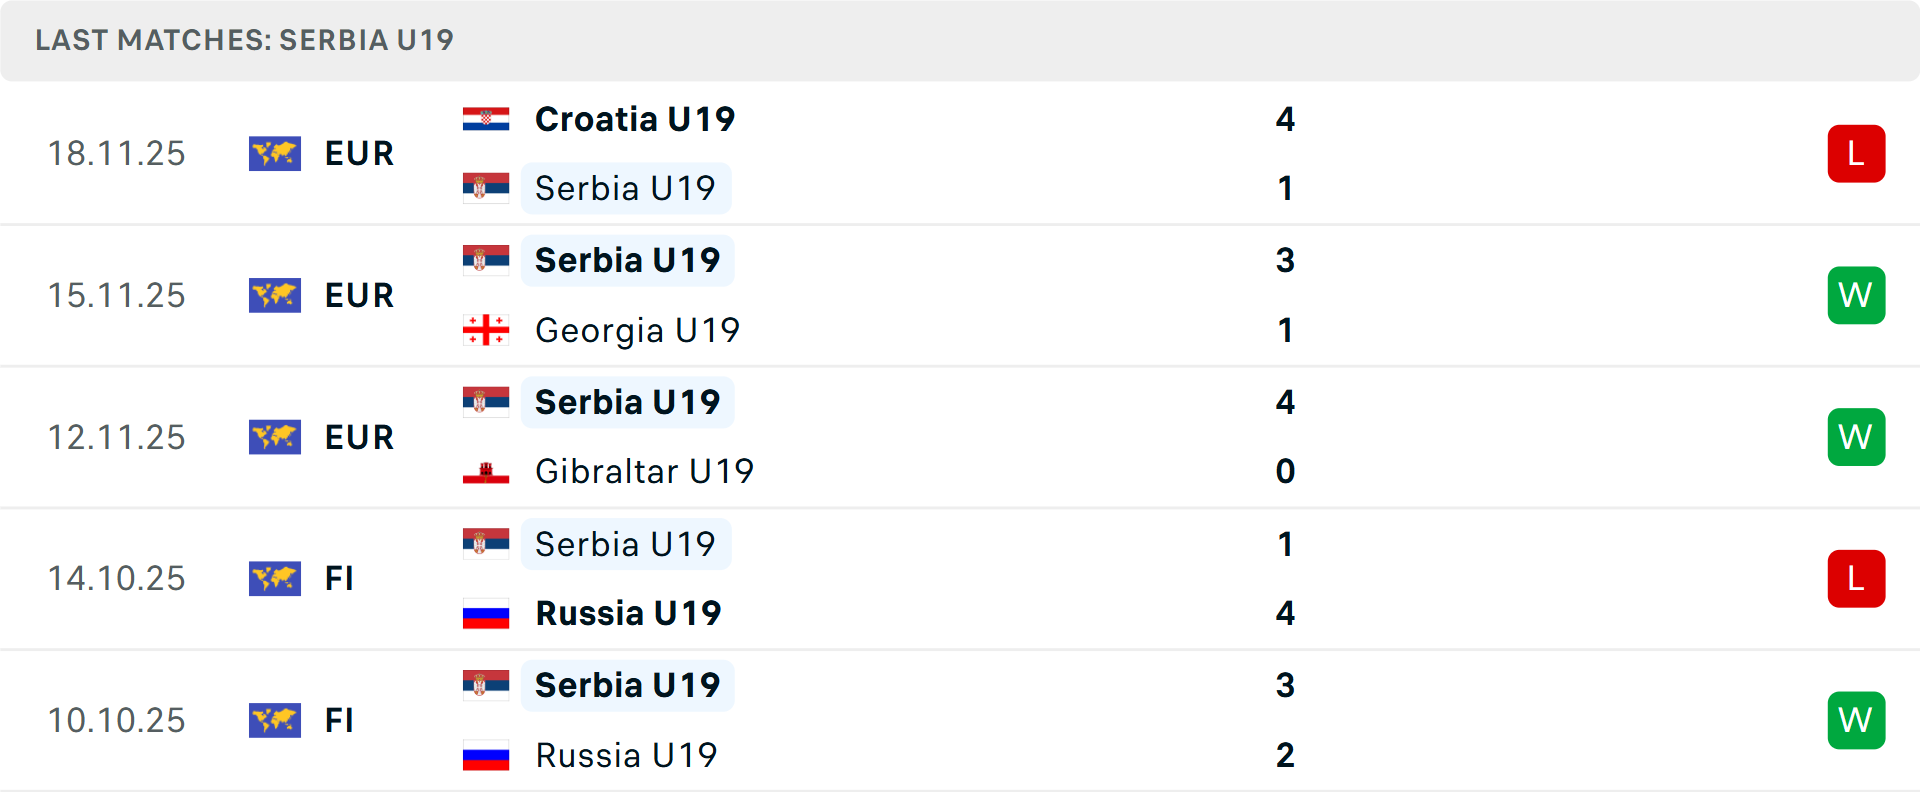Click the L result badge for Croatia match

click(1856, 153)
